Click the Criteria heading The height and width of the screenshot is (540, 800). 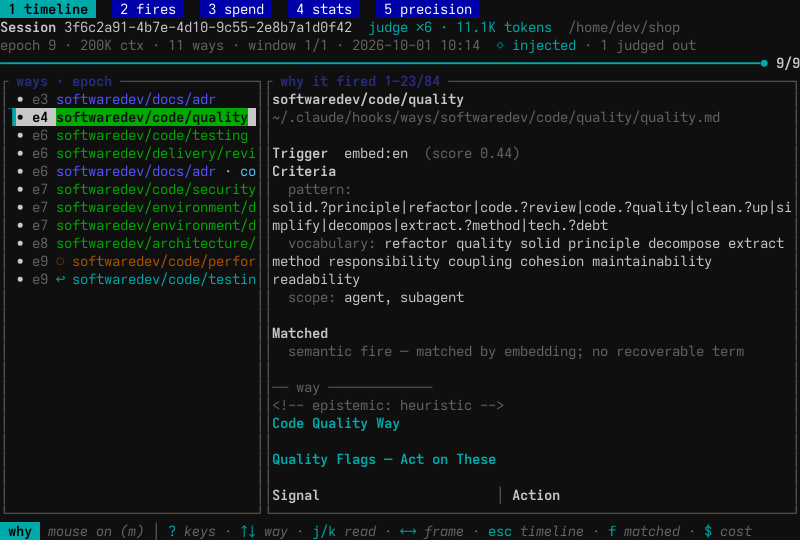(304, 171)
